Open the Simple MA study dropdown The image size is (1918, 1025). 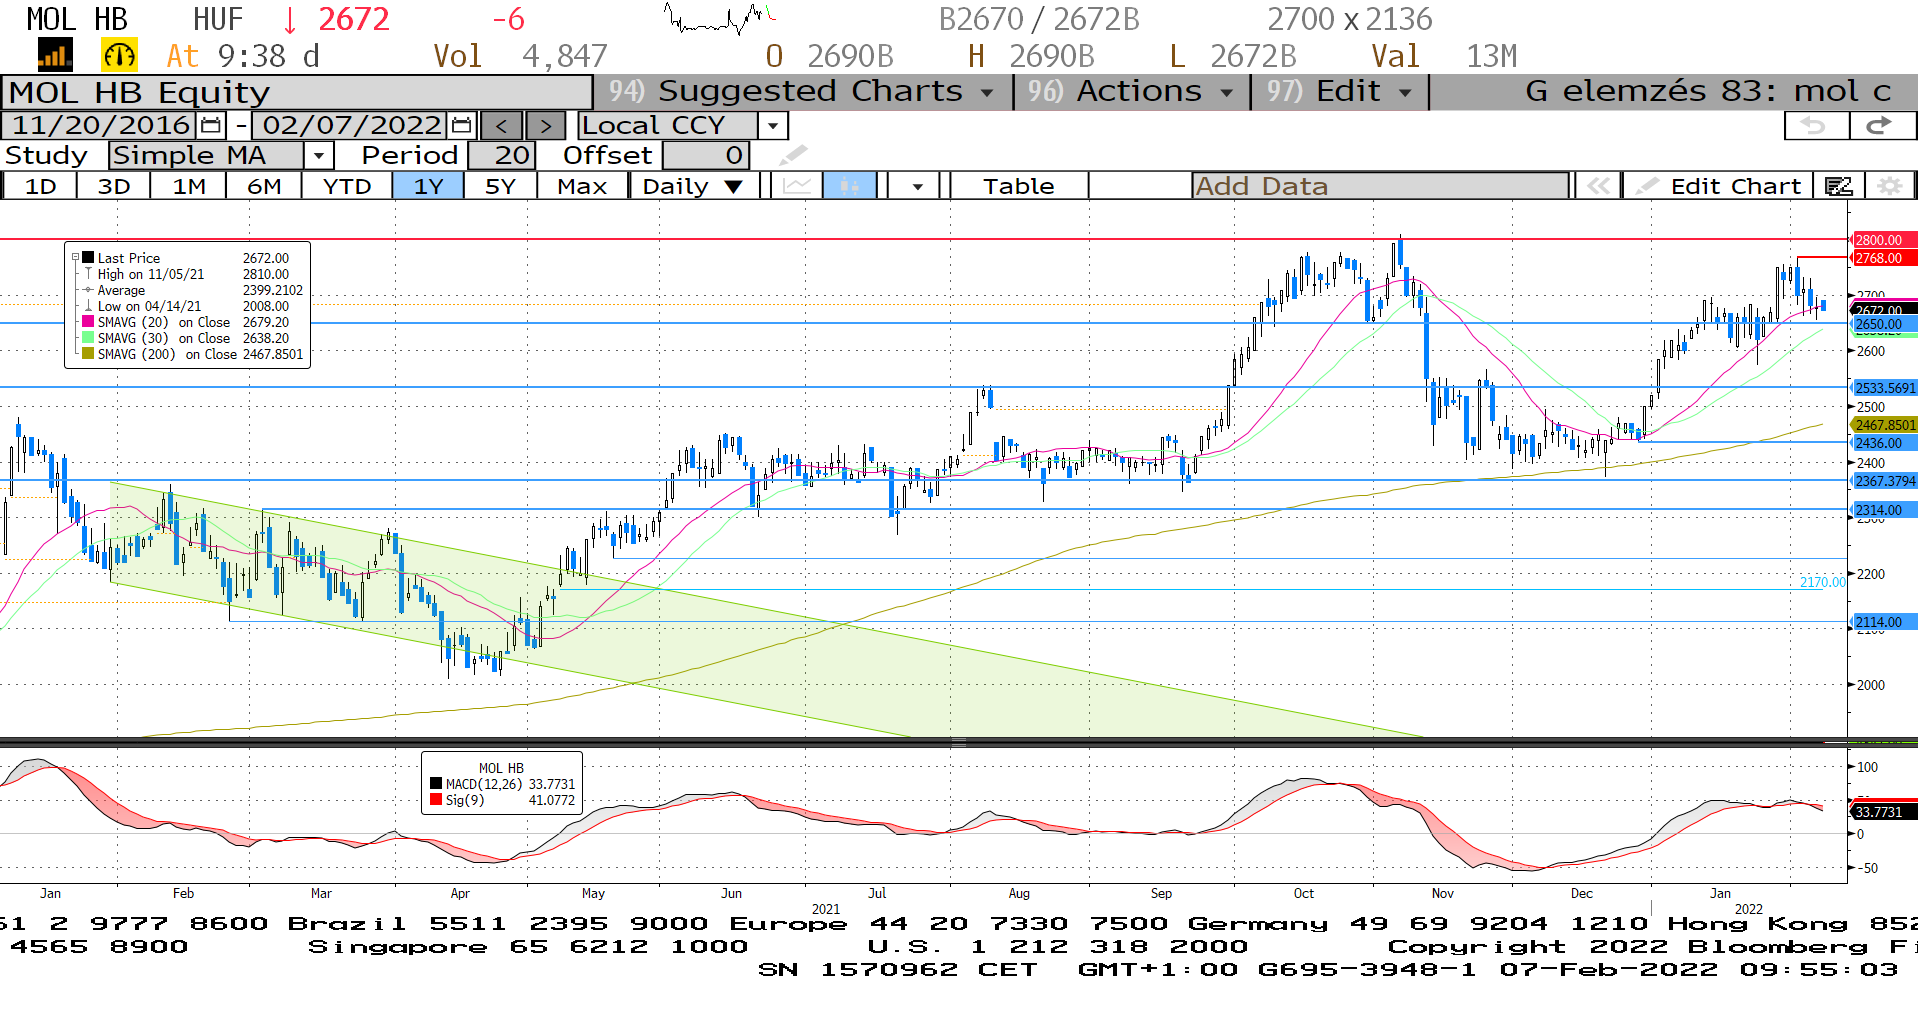[319, 156]
